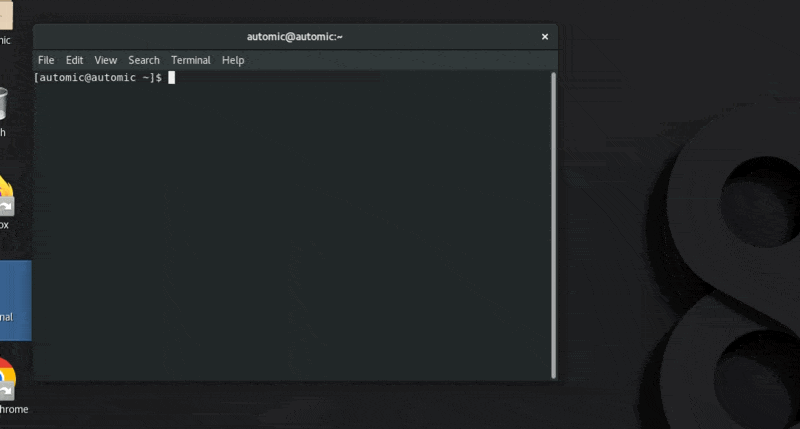Close the automic@automic terminal window
Image resolution: width=800 pixels, height=429 pixels.
point(545,37)
